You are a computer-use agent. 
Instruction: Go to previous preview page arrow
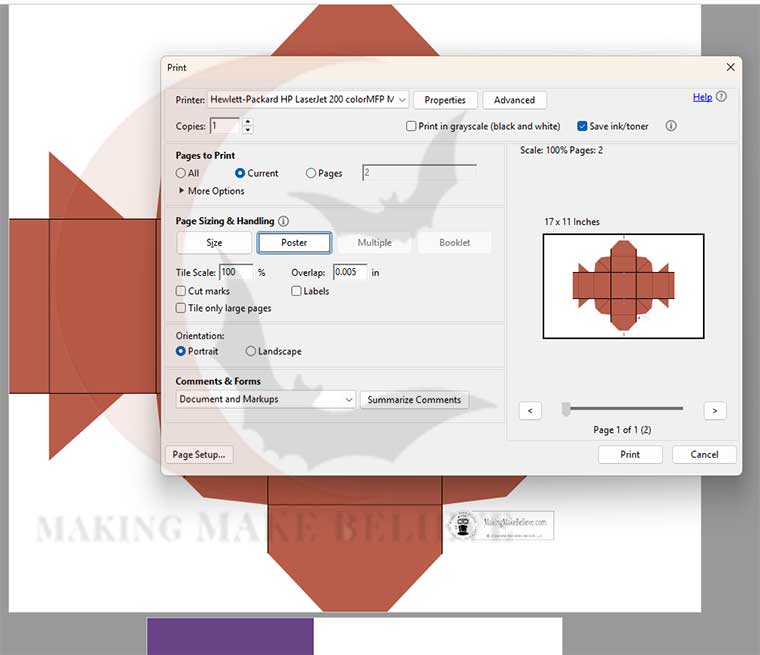pos(530,411)
